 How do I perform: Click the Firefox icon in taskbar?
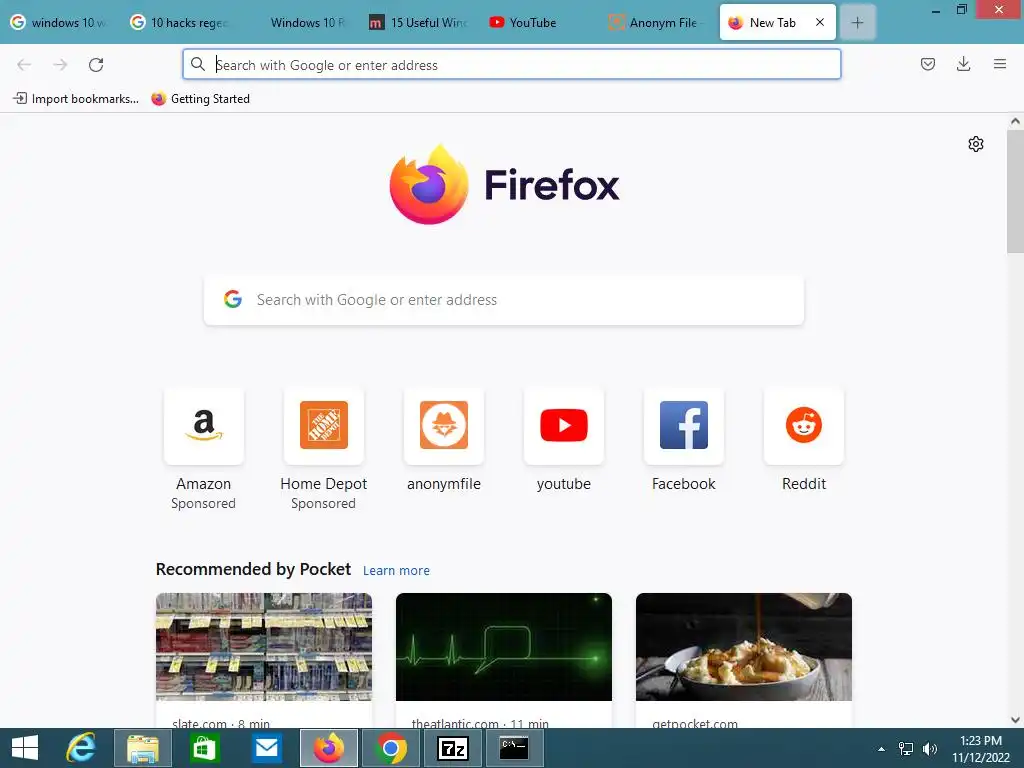pos(328,748)
